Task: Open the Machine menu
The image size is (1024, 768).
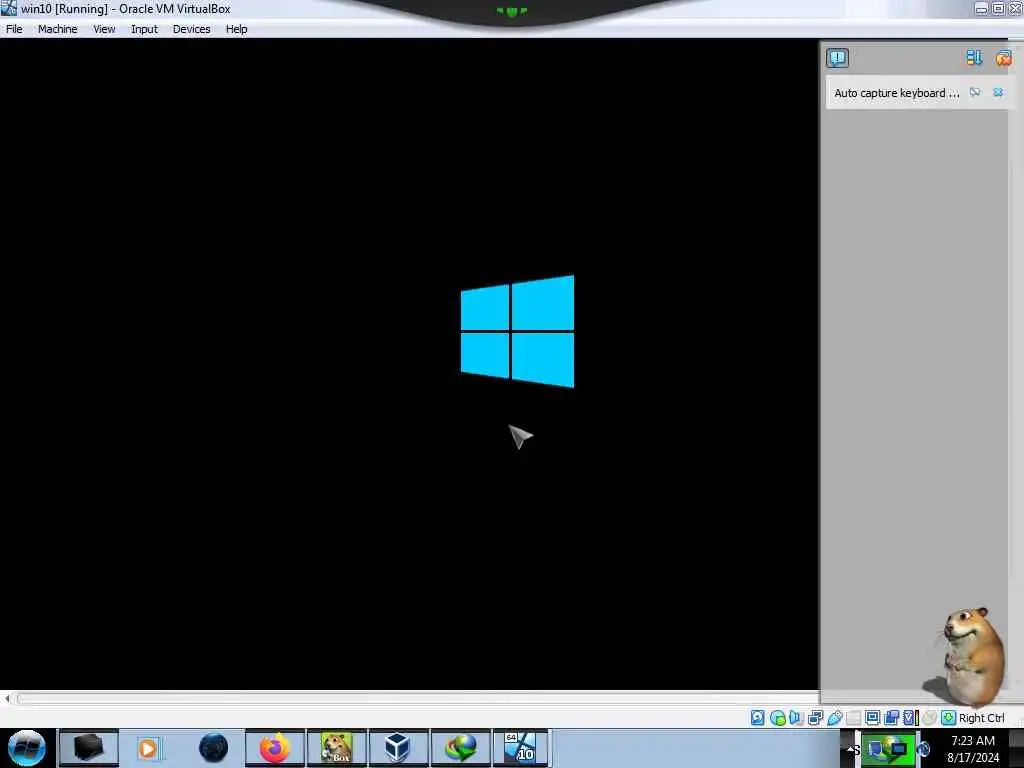Action: click(x=57, y=29)
